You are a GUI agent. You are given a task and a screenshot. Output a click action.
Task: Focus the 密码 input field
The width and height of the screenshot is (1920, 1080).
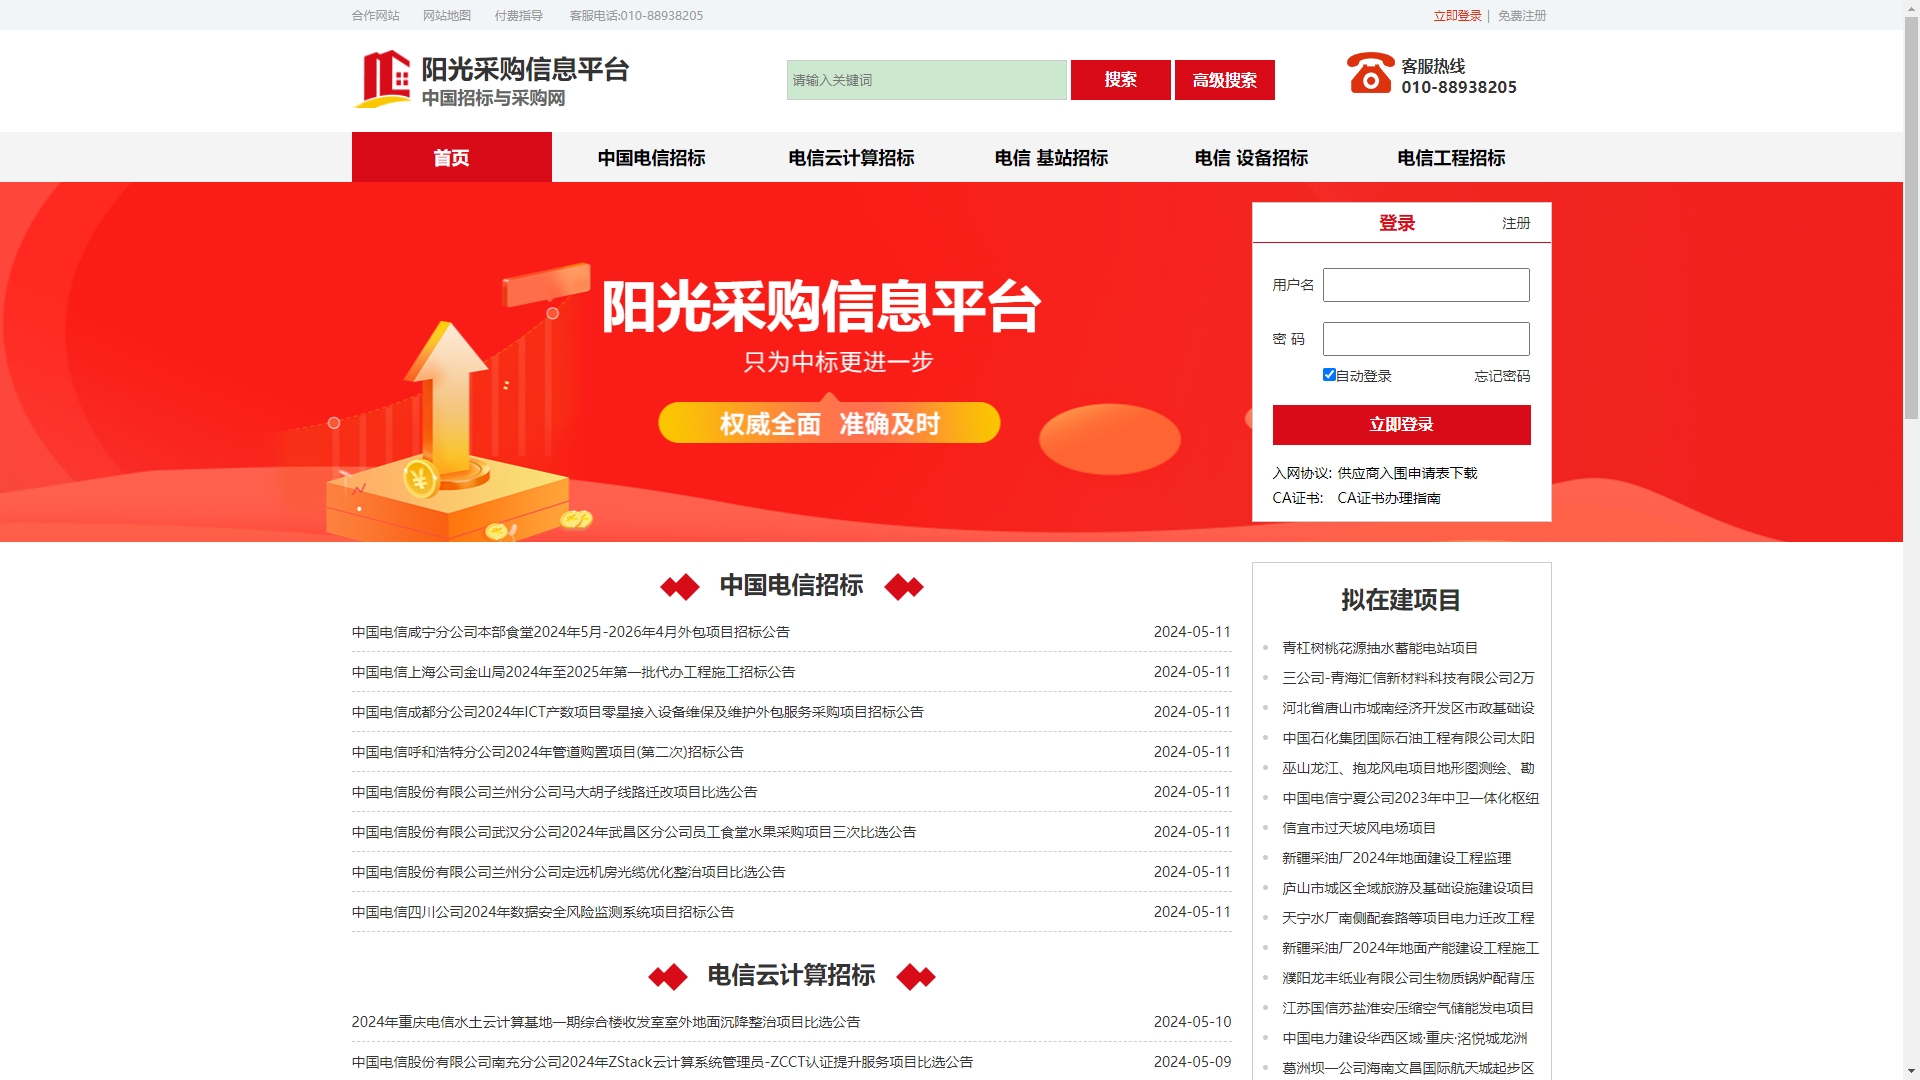coord(1426,339)
